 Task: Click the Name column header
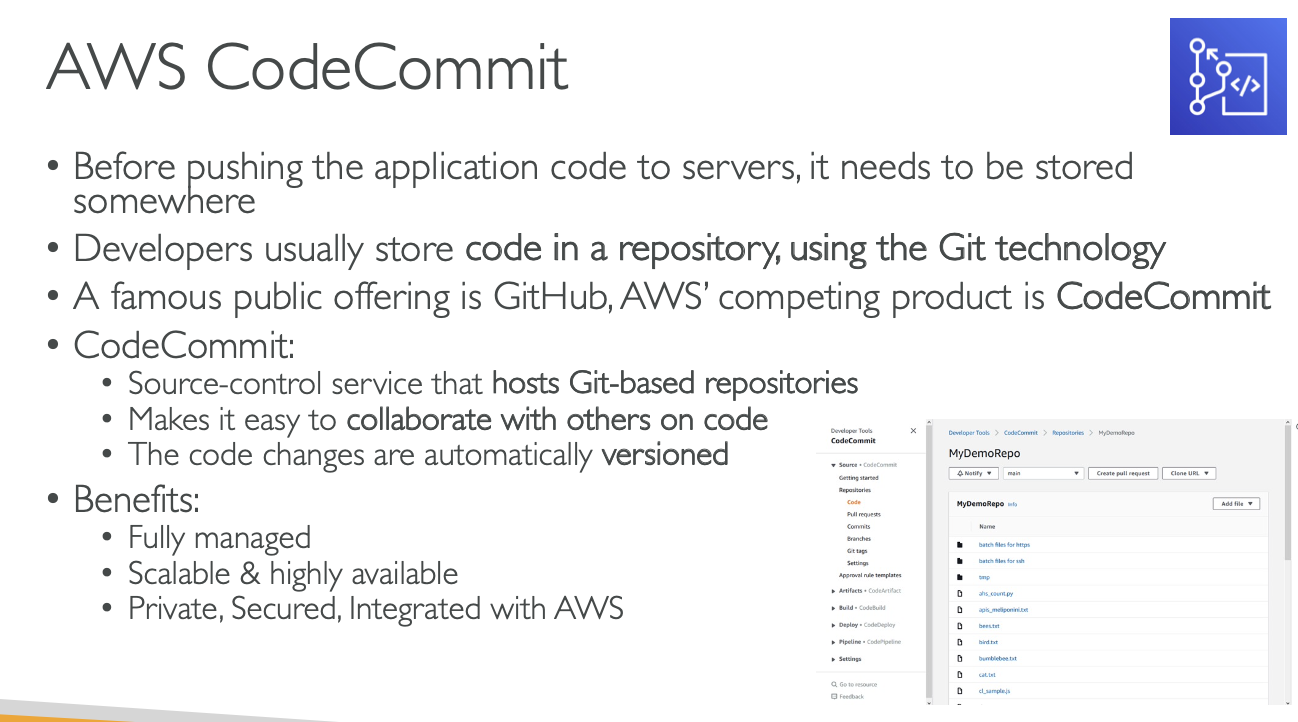[987, 526]
